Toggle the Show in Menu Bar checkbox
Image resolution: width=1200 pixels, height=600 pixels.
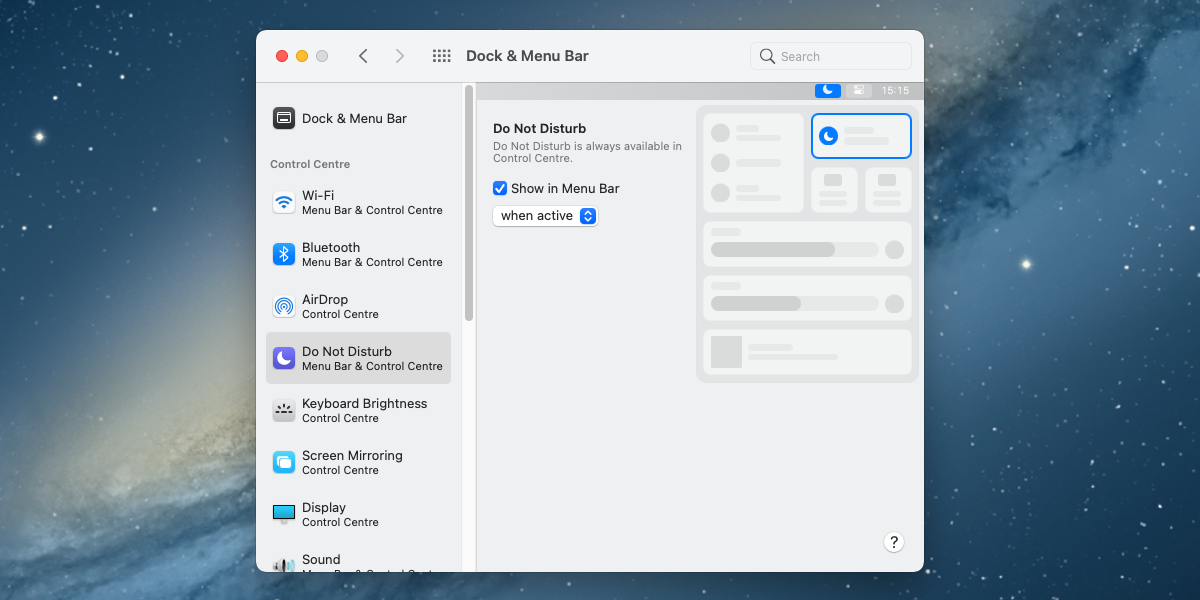(500, 188)
